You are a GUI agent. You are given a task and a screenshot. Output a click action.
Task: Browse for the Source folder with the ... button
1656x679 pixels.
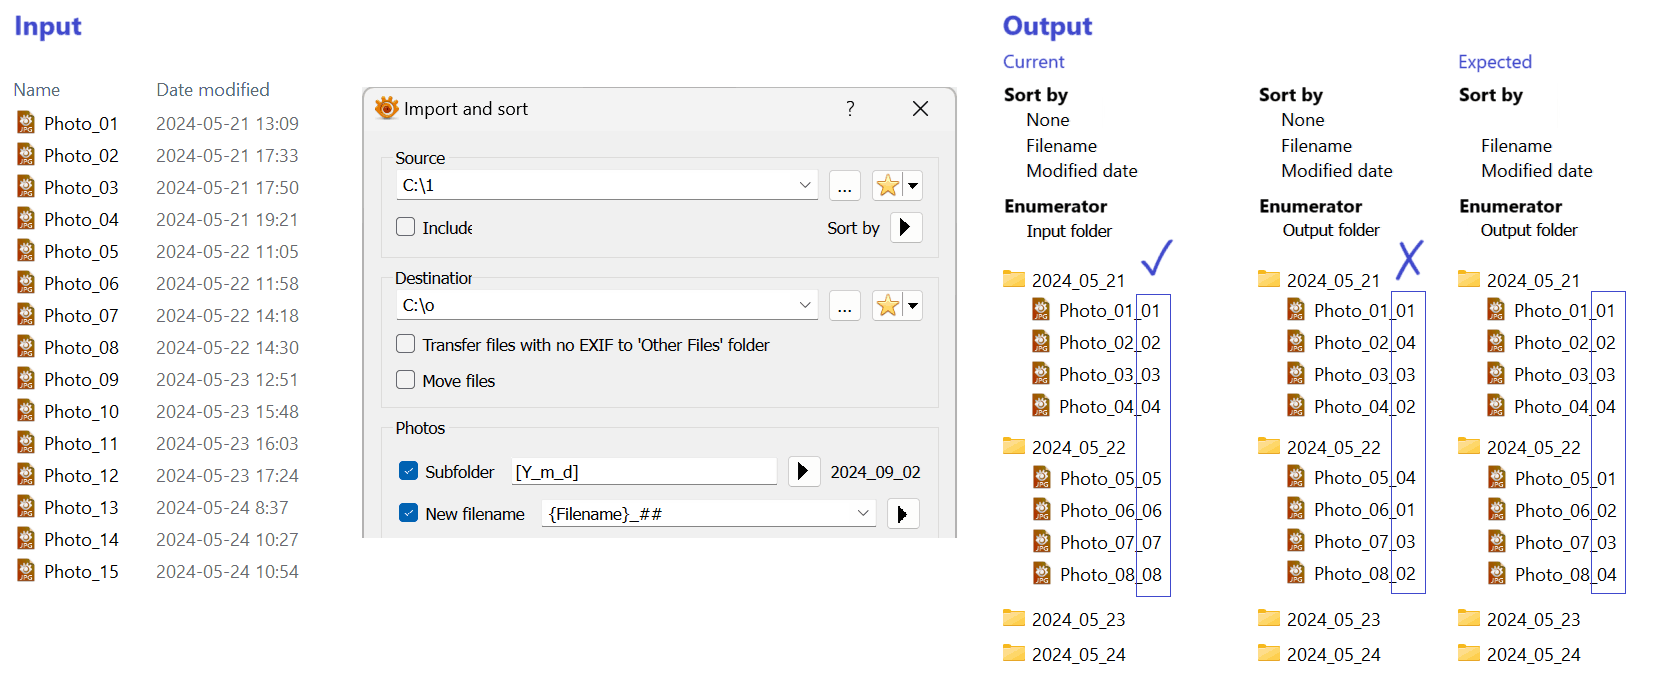pos(844,186)
